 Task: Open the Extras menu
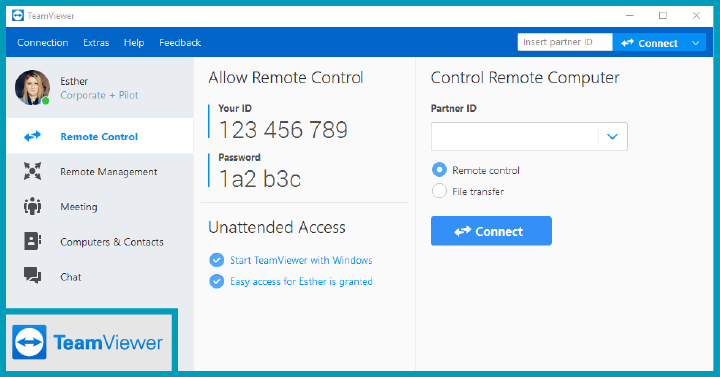[96, 43]
